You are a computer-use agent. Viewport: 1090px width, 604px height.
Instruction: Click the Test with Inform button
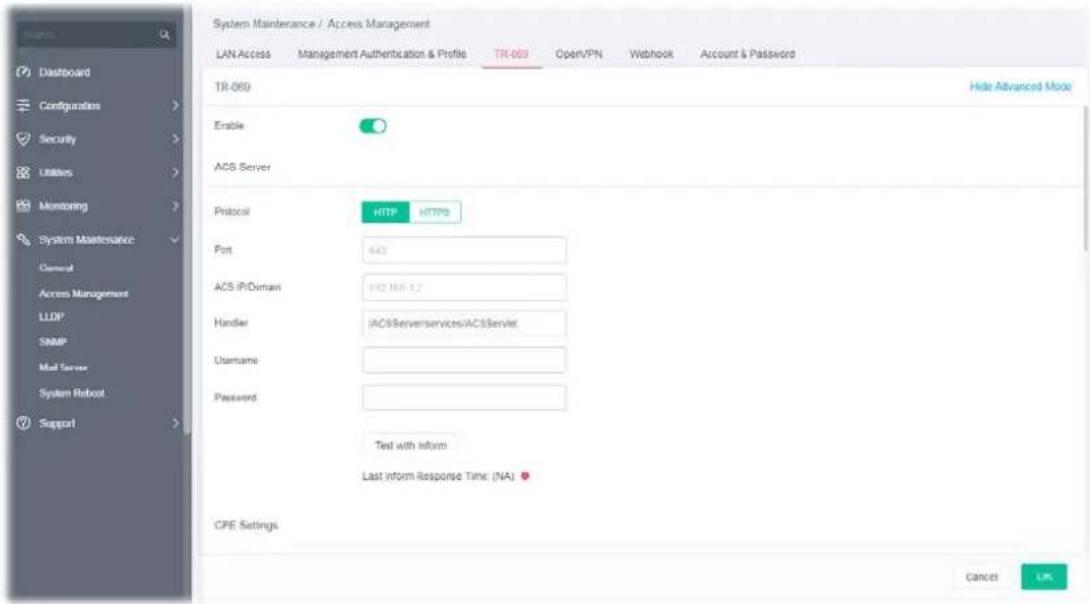pyautogui.click(x=411, y=445)
